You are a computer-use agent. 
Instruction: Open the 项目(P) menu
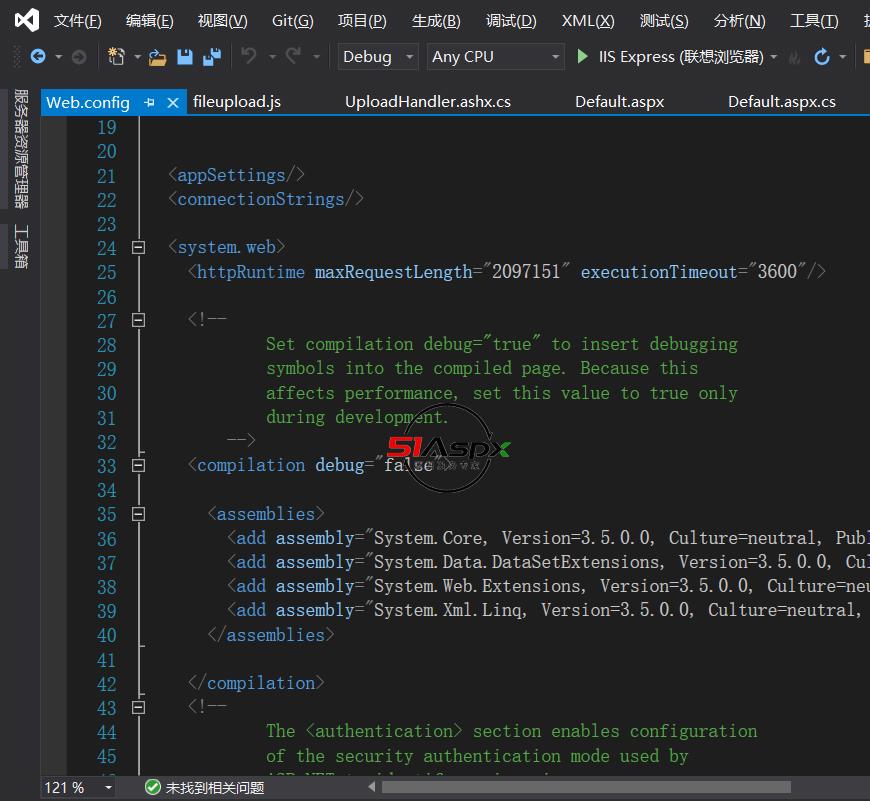coord(362,21)
